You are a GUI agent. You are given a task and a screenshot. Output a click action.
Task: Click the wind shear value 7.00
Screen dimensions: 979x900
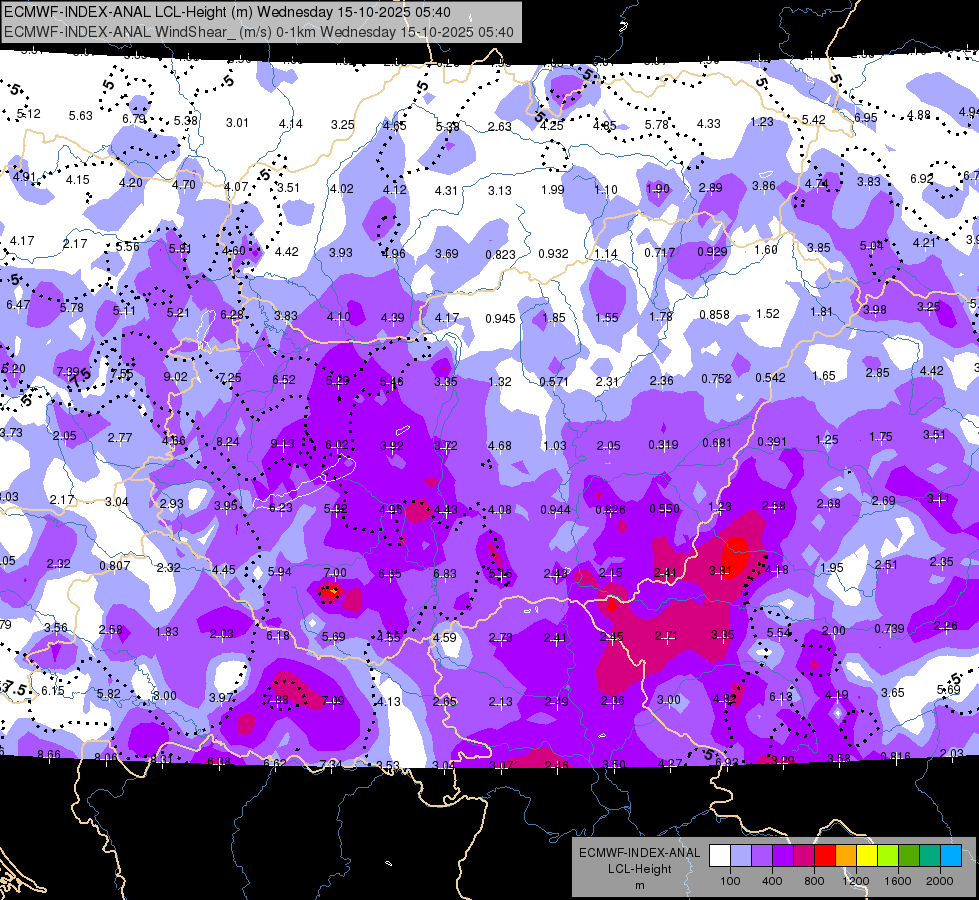pyautogui.click(x=335, y=572)
